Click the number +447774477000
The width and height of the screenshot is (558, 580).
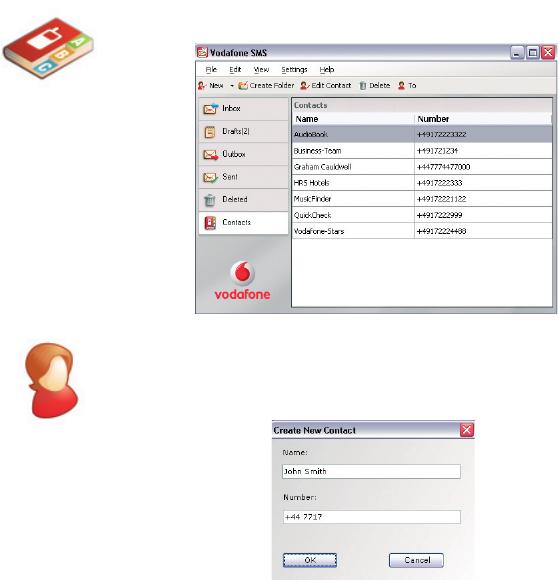point(443,167)
